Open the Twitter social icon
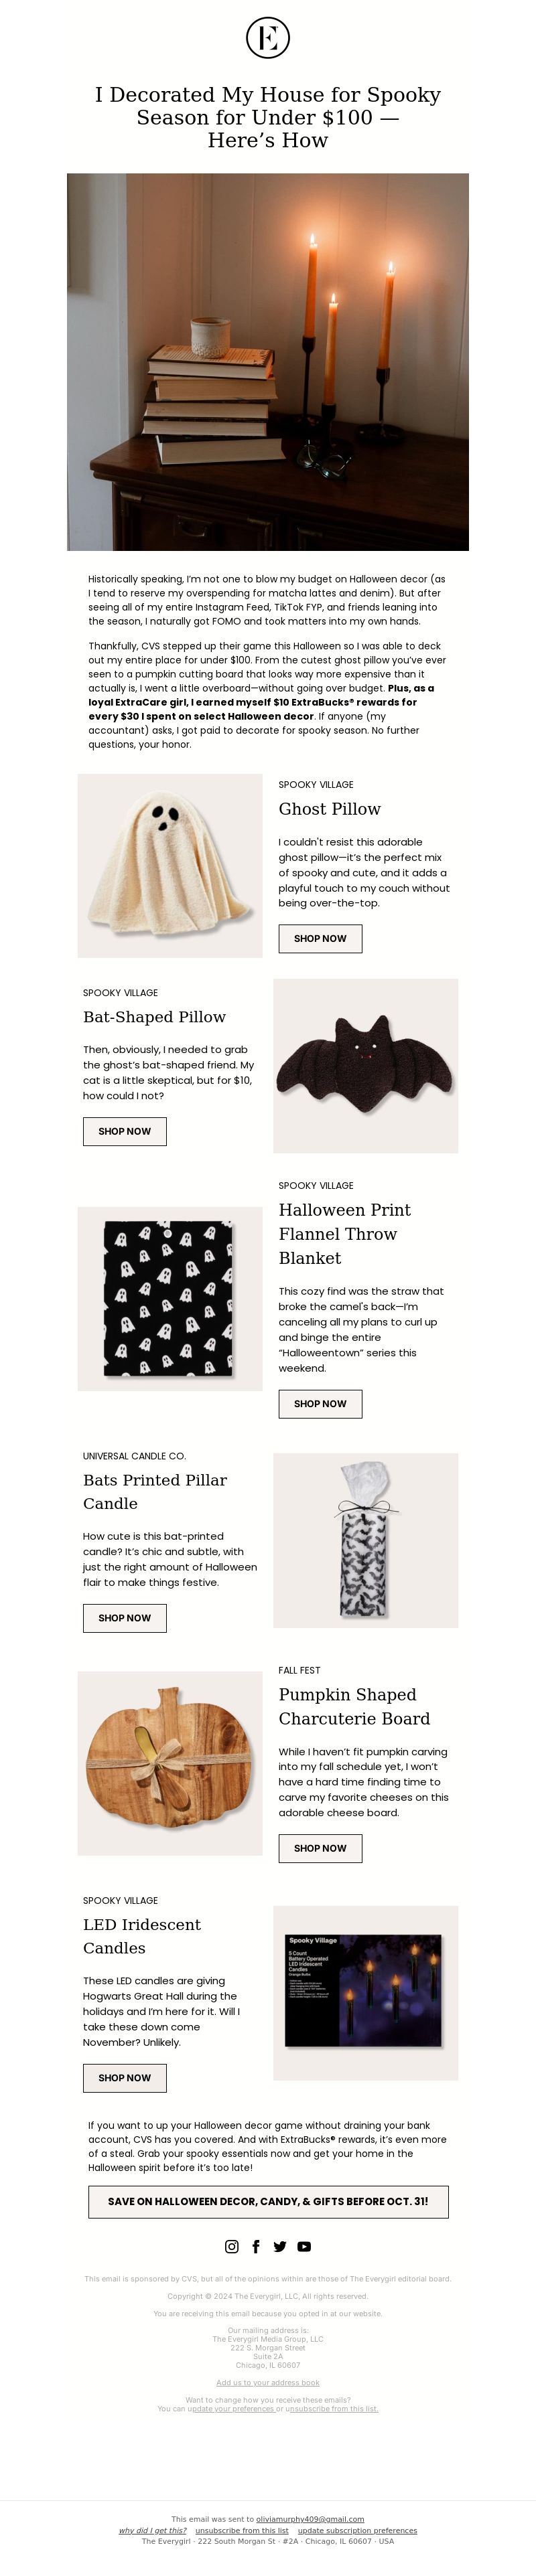The width and height of the screenshot is (536, 2576). pos(280,2246)
